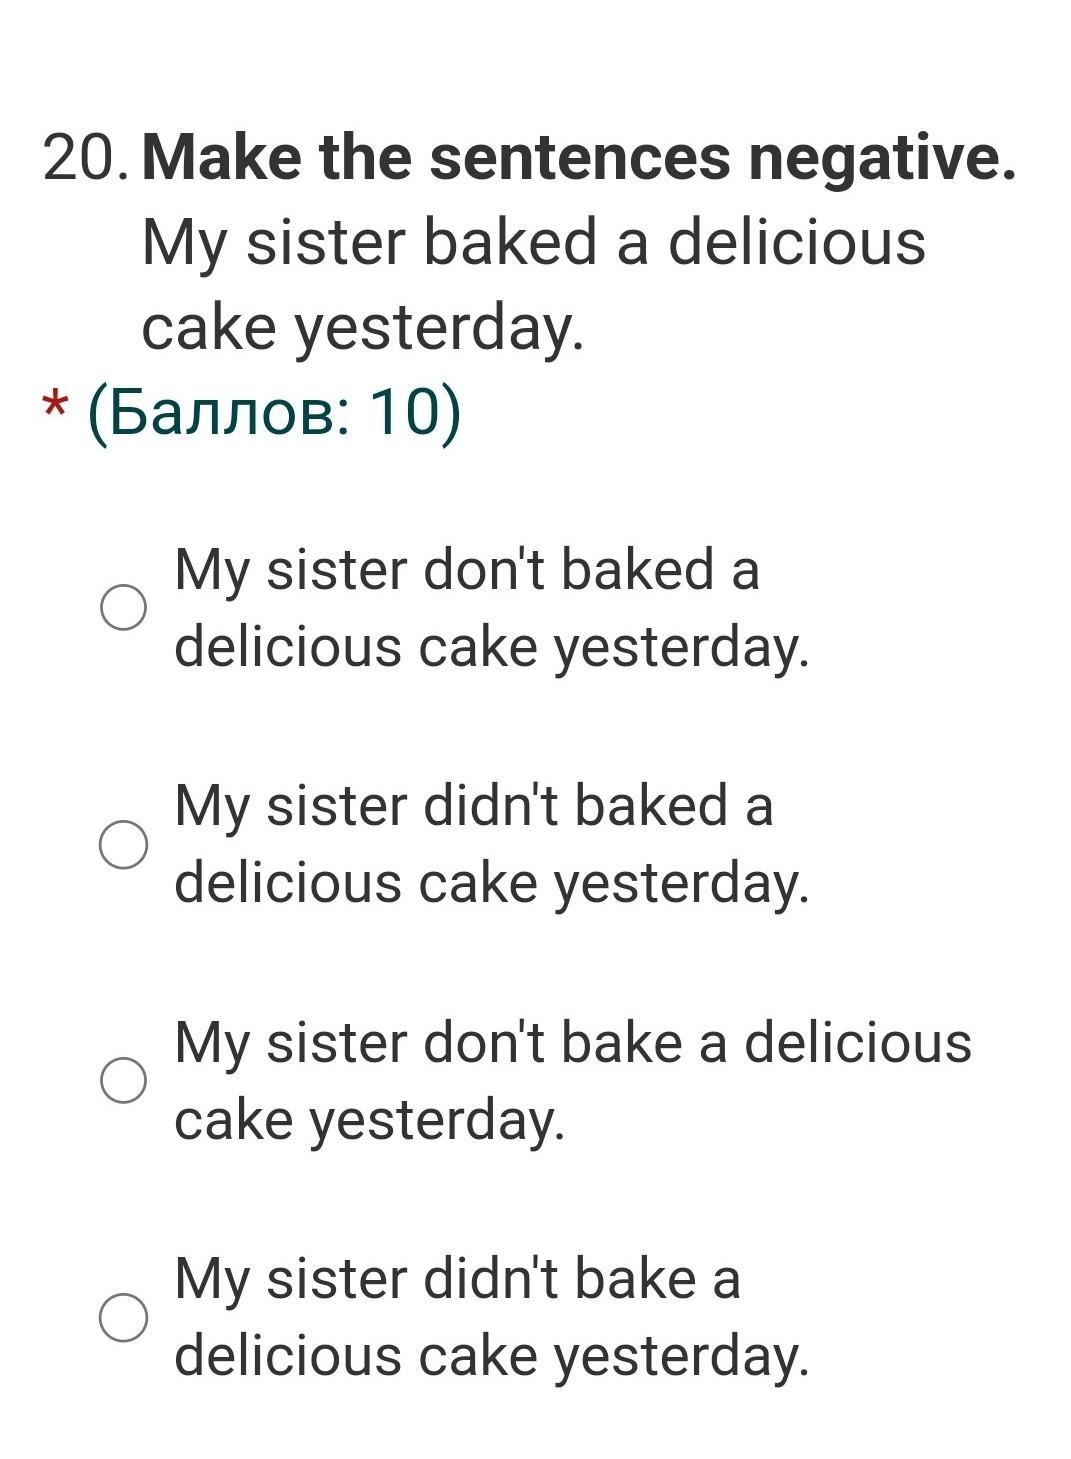
Task: Click "cake yesterday." under the don't bake option
Action: (370, 1122)
